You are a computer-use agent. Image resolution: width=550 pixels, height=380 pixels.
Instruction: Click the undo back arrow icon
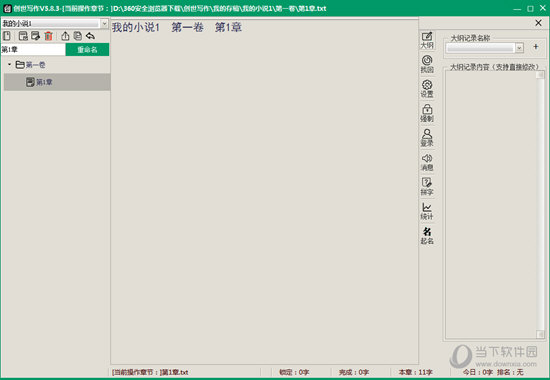[x=90, y=36]
